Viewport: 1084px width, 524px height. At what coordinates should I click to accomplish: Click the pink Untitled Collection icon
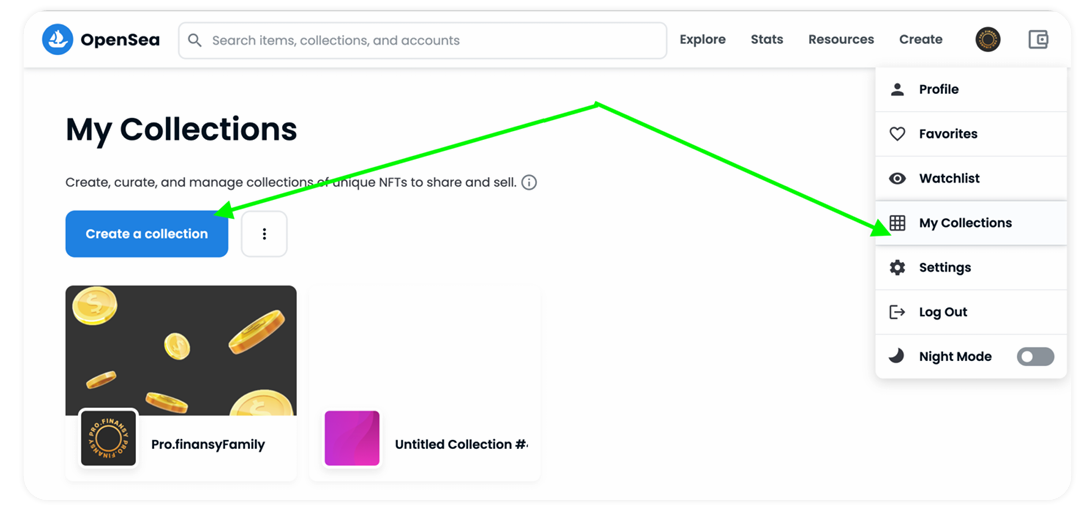352,438
